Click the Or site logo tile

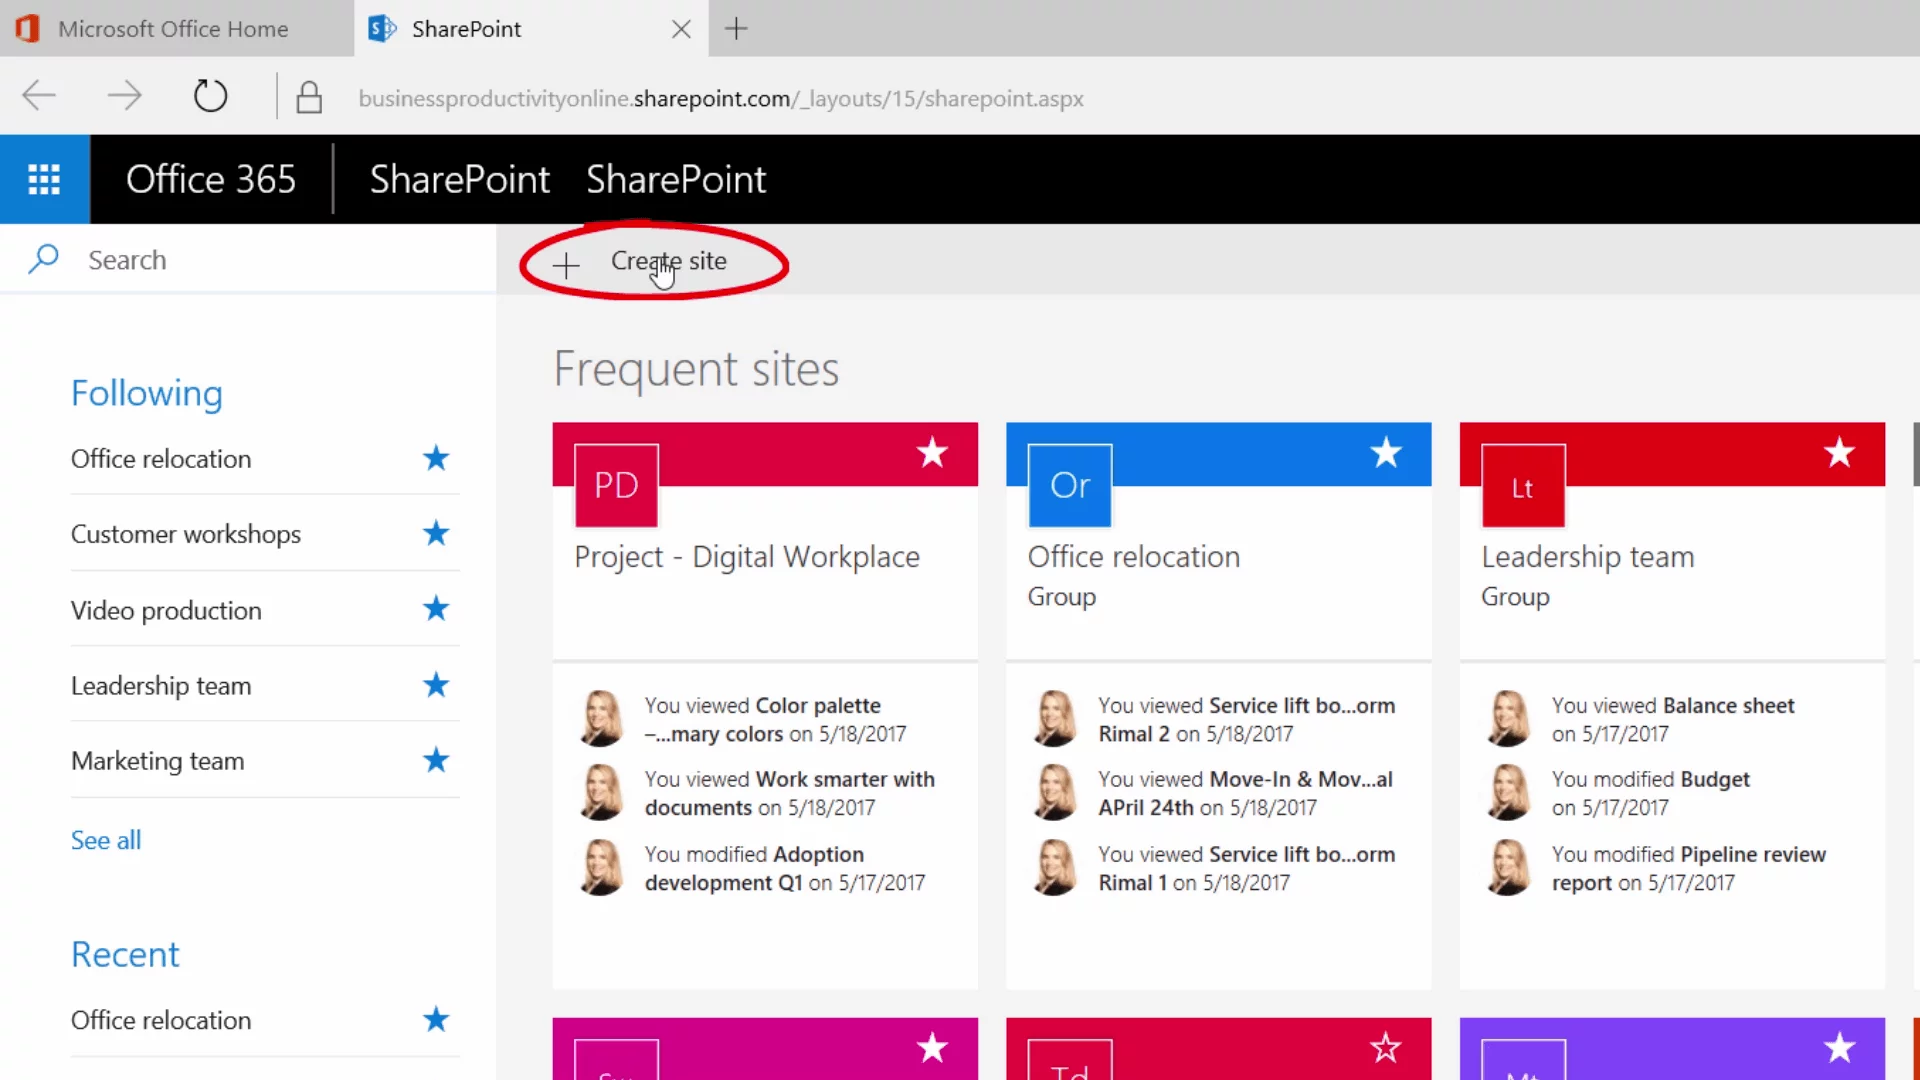click(1070, 485)
